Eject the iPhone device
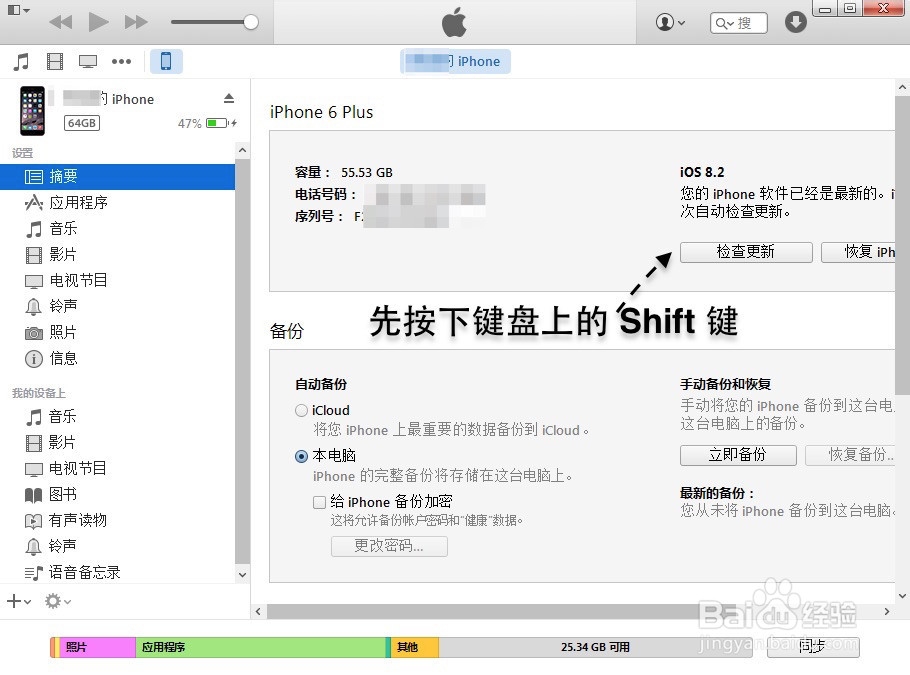 (229, 99)
